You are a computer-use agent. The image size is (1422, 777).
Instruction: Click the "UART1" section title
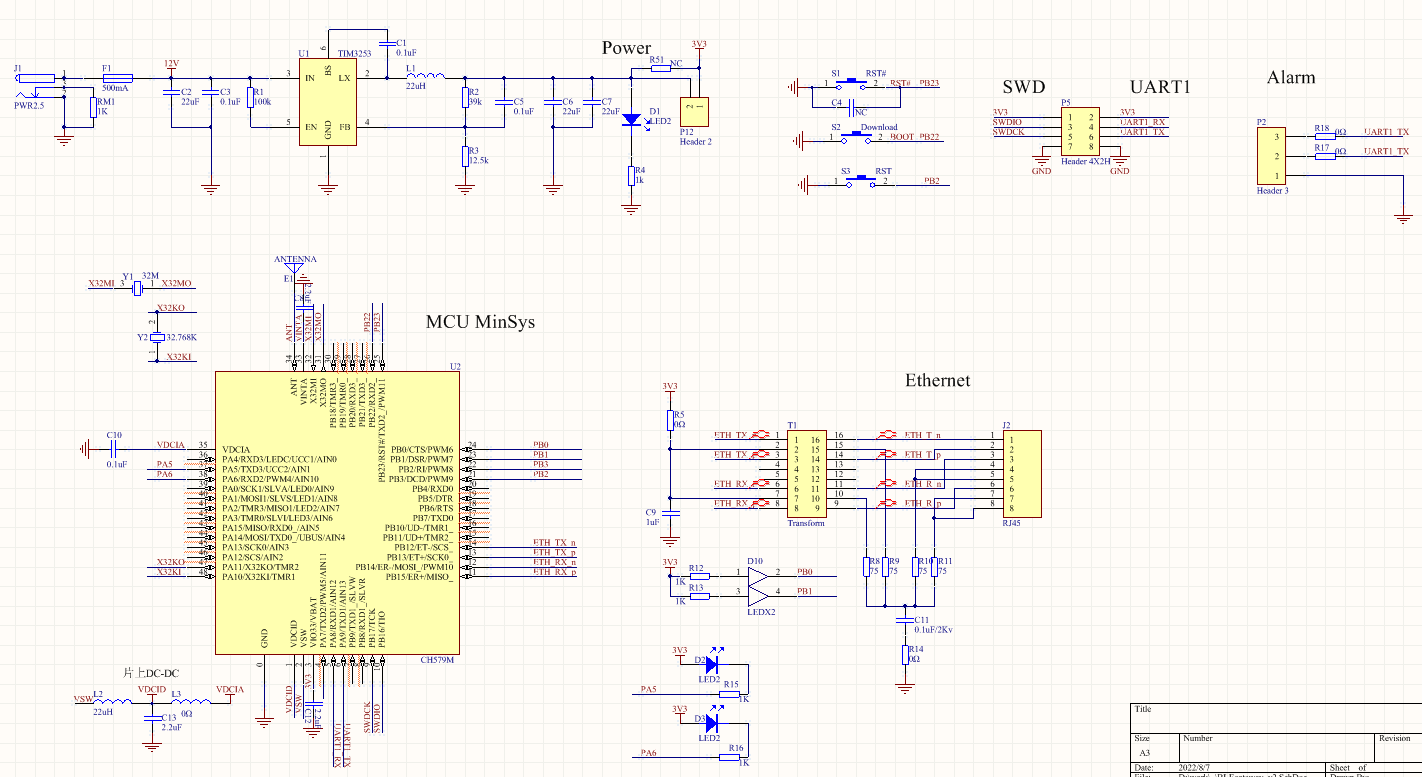[x=1160, y=87]
